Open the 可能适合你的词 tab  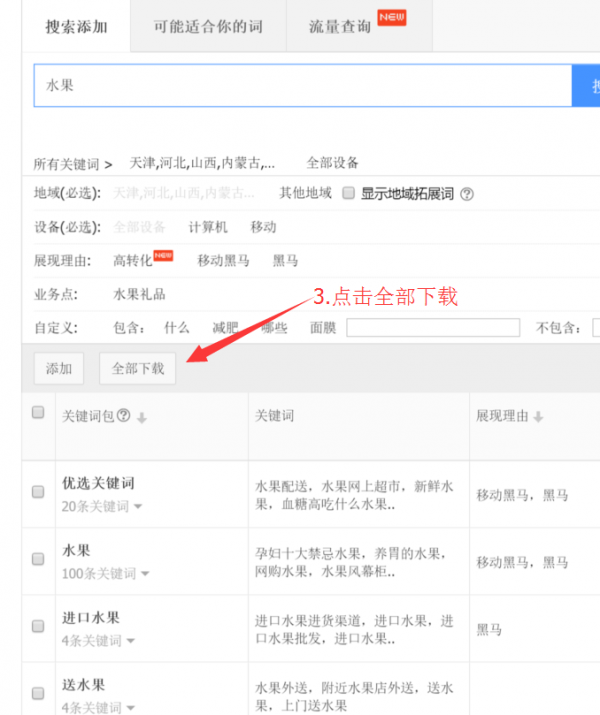click(208, 26)
